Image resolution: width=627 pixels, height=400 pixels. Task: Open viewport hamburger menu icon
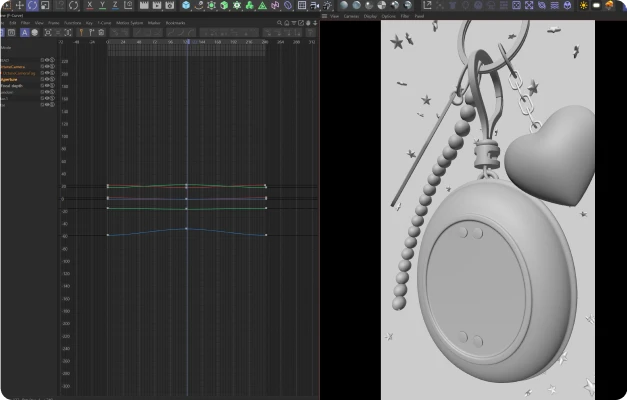pyautogui.click(x=324, y=16)
